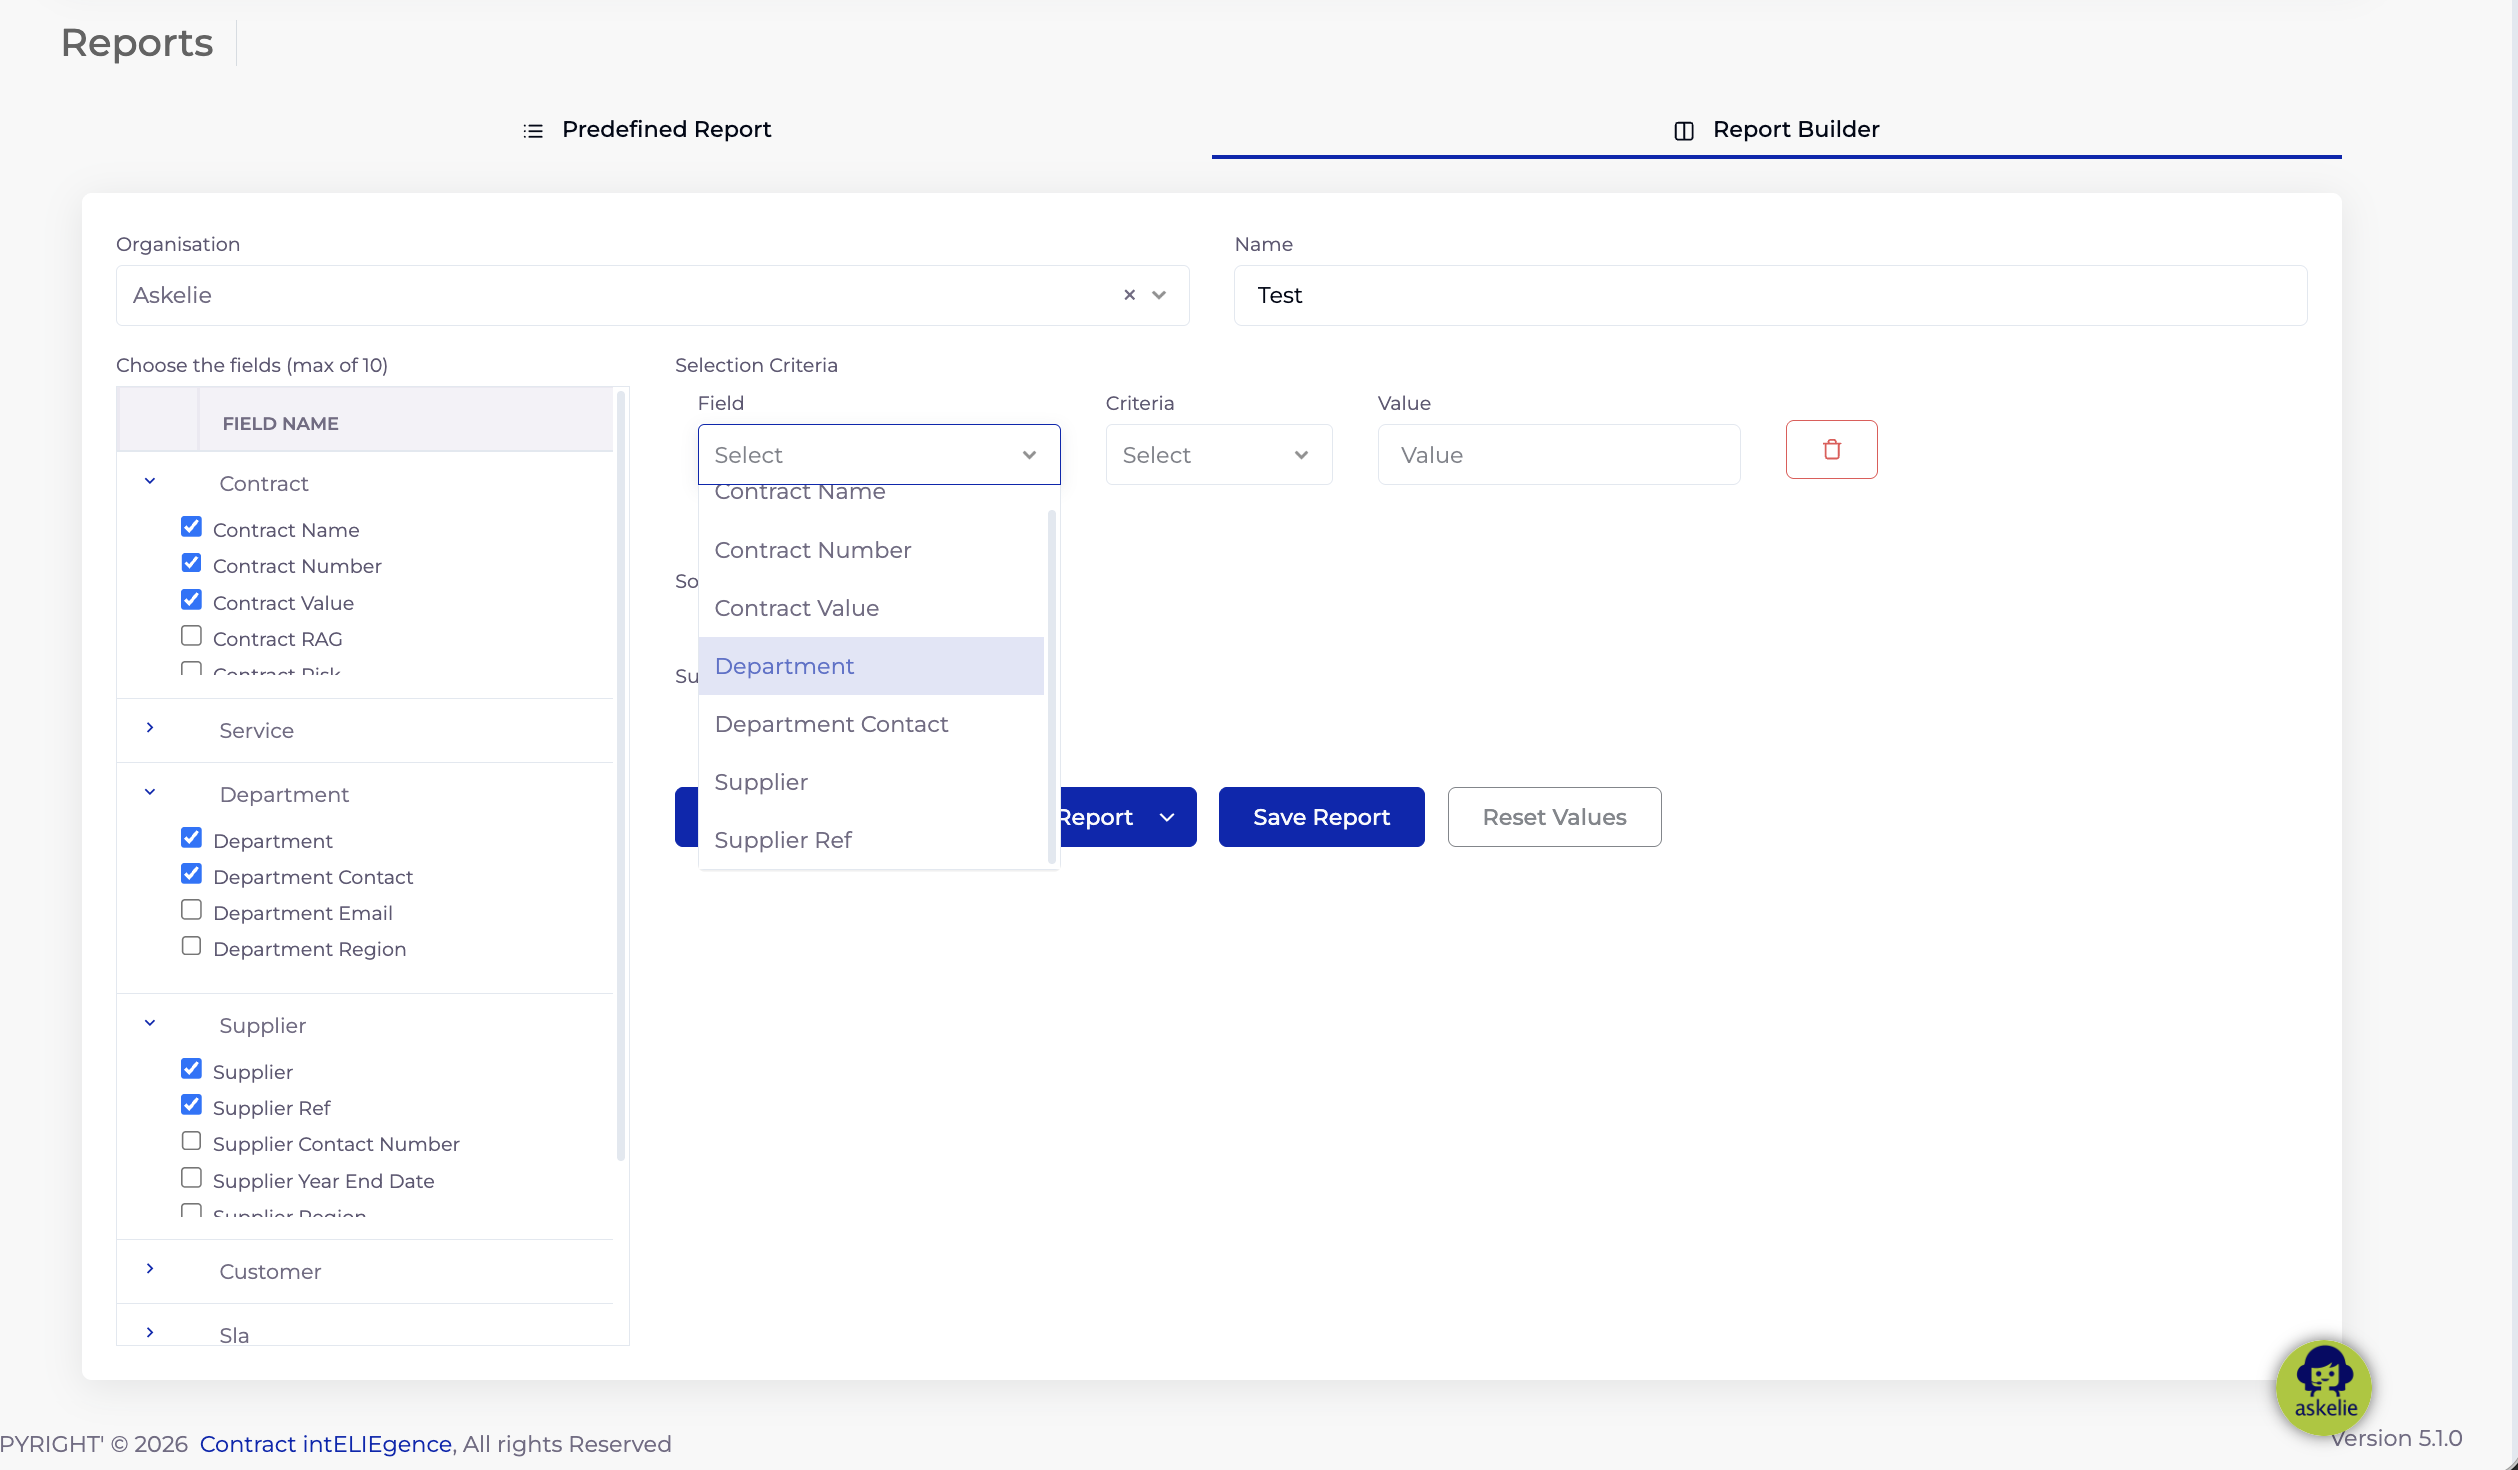
Task: Click the Report Builder layout icon
Action: click(1684, 130)
